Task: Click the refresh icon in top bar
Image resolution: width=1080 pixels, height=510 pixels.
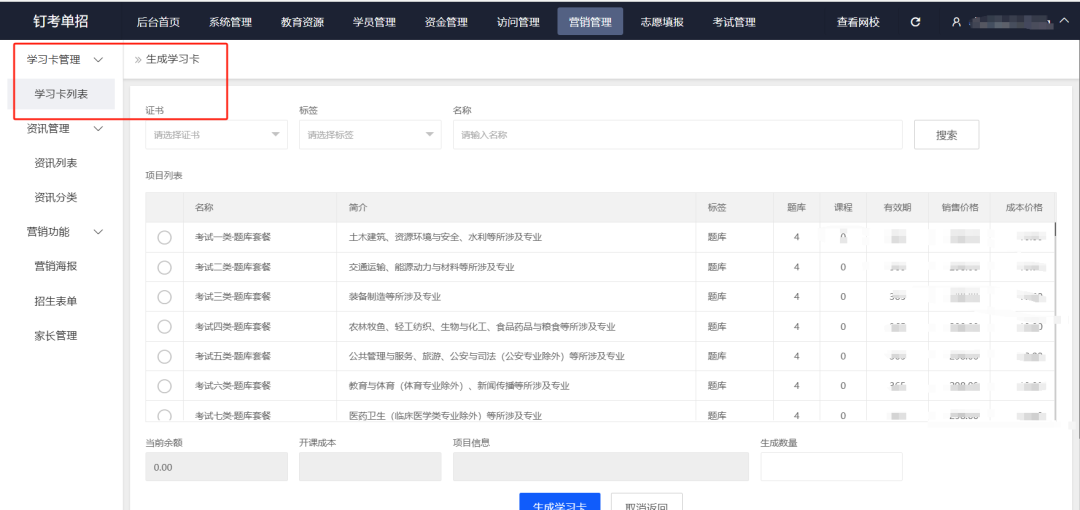Action: [x=915, y=22]
